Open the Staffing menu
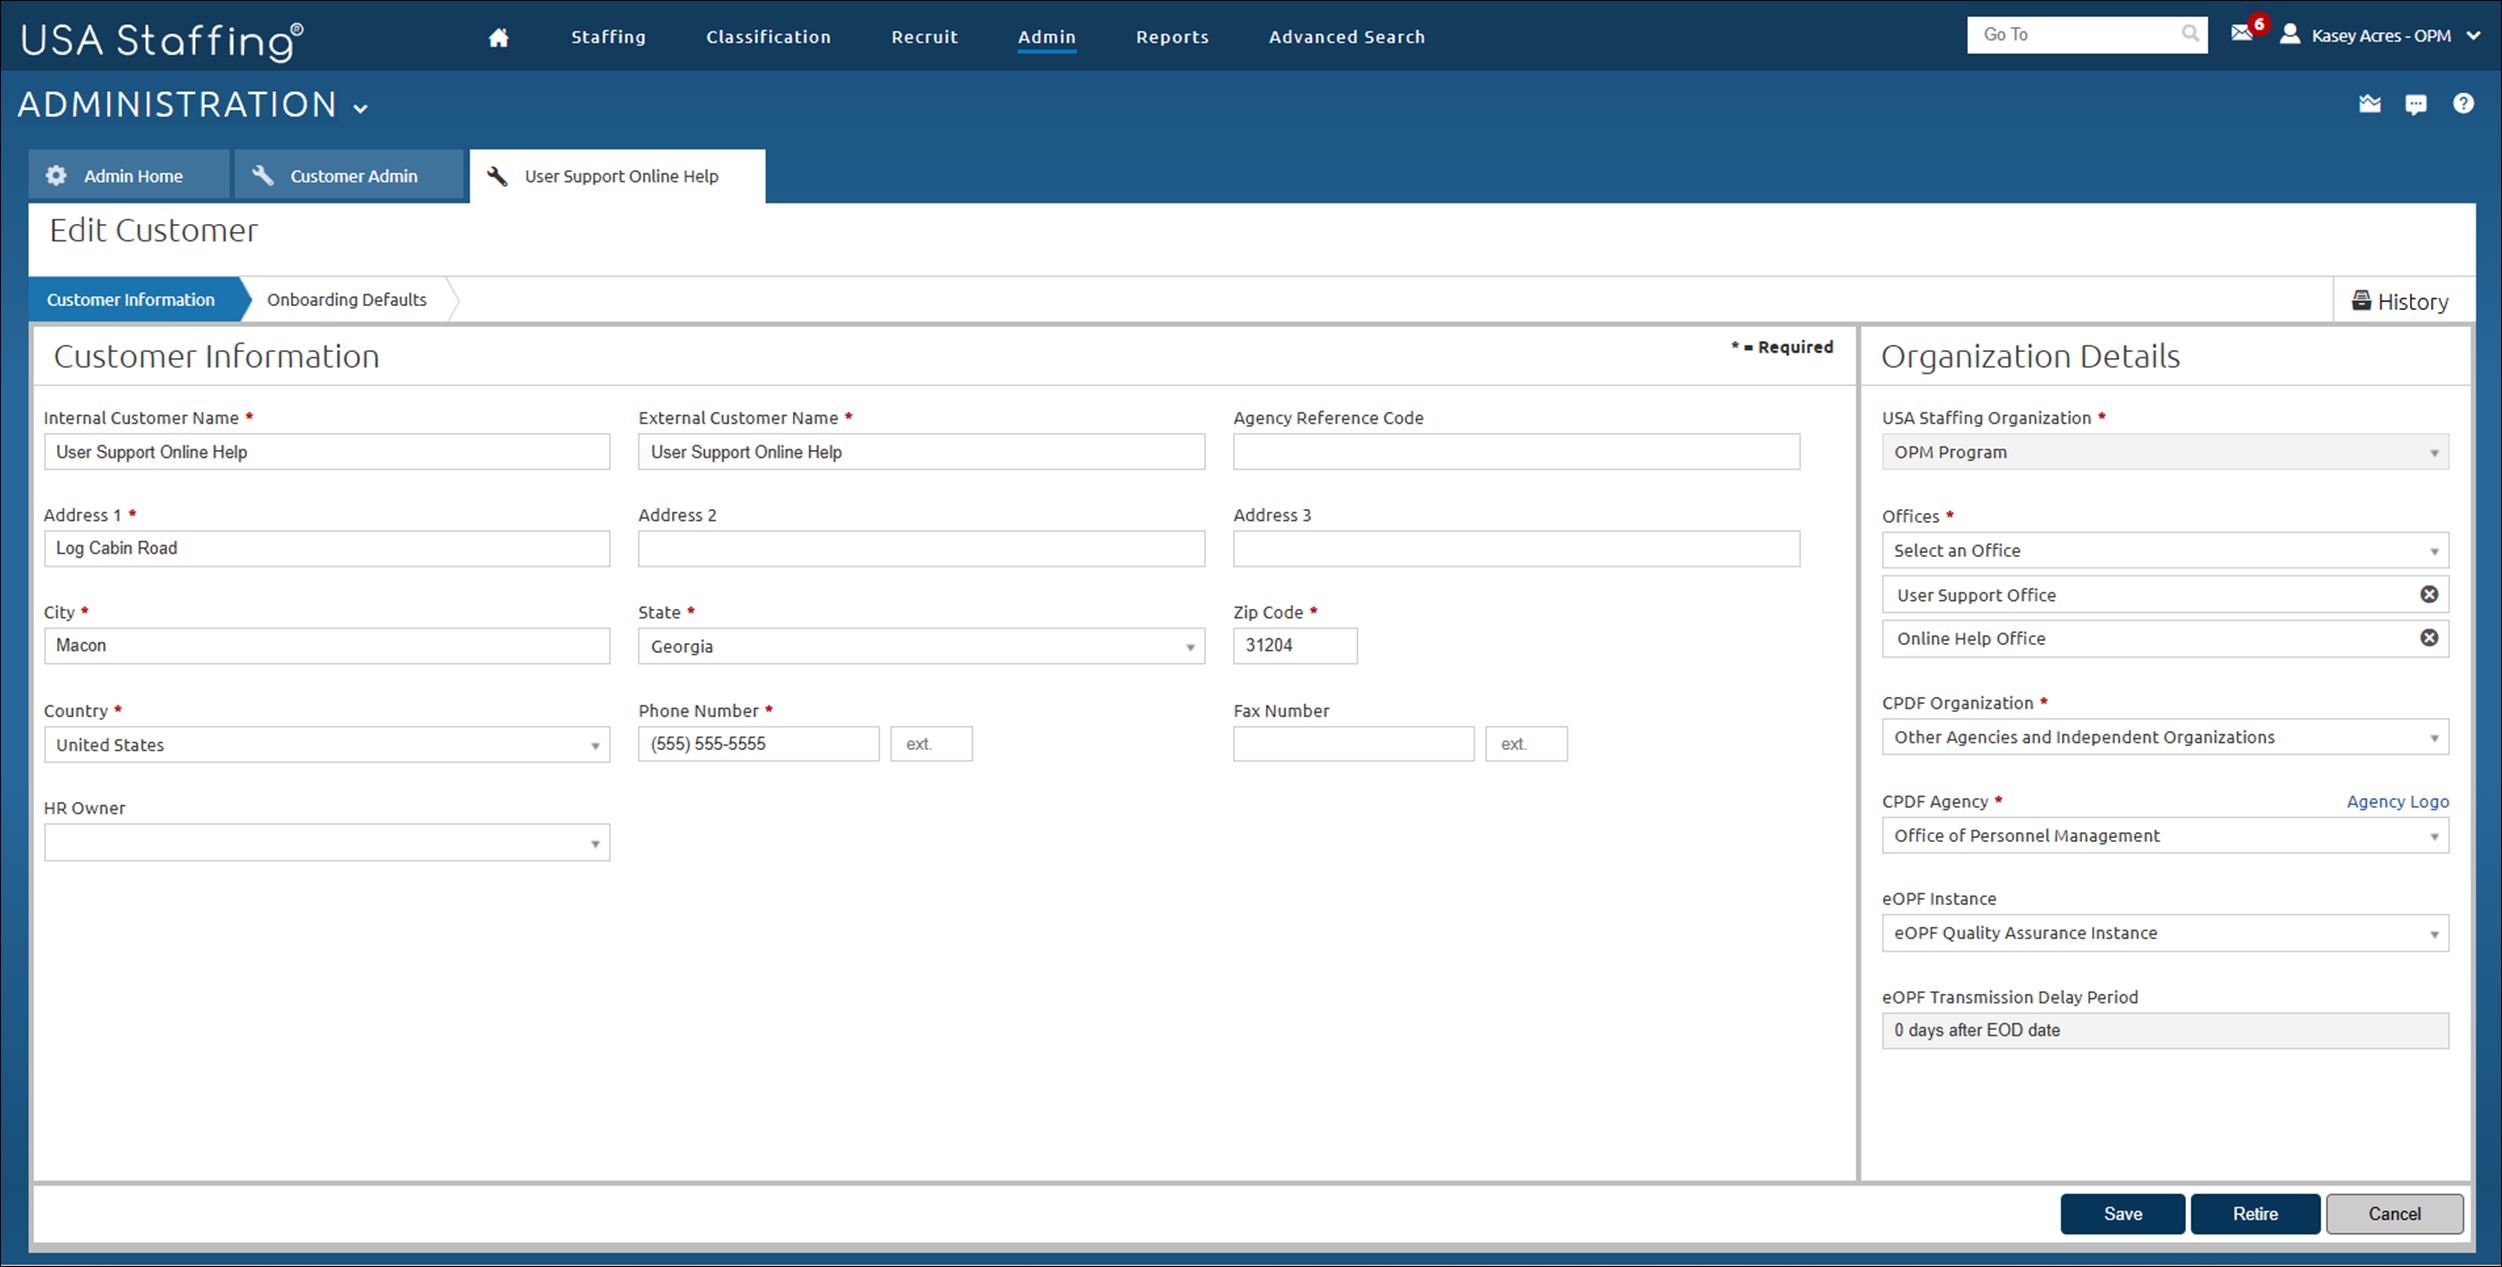Screen dimensions: 2502x1267 point(608,37)
